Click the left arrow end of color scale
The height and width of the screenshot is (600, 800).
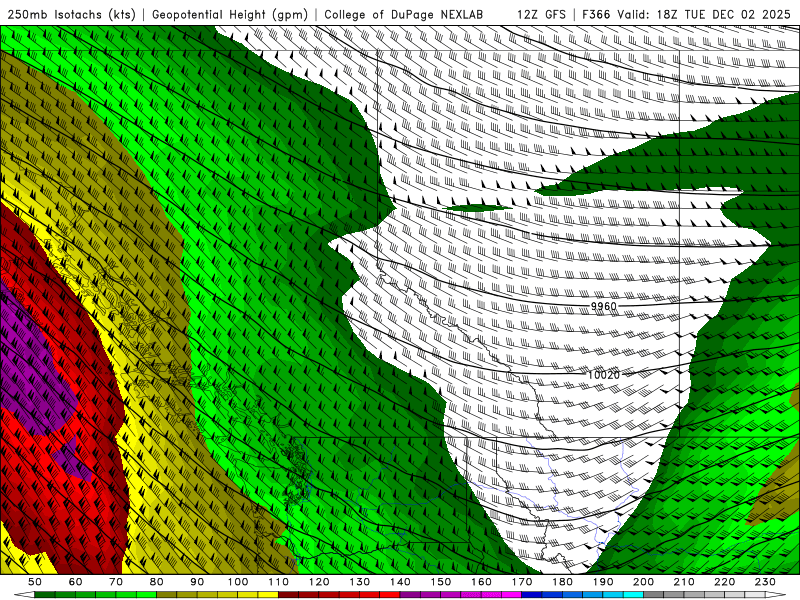point(24,594)
